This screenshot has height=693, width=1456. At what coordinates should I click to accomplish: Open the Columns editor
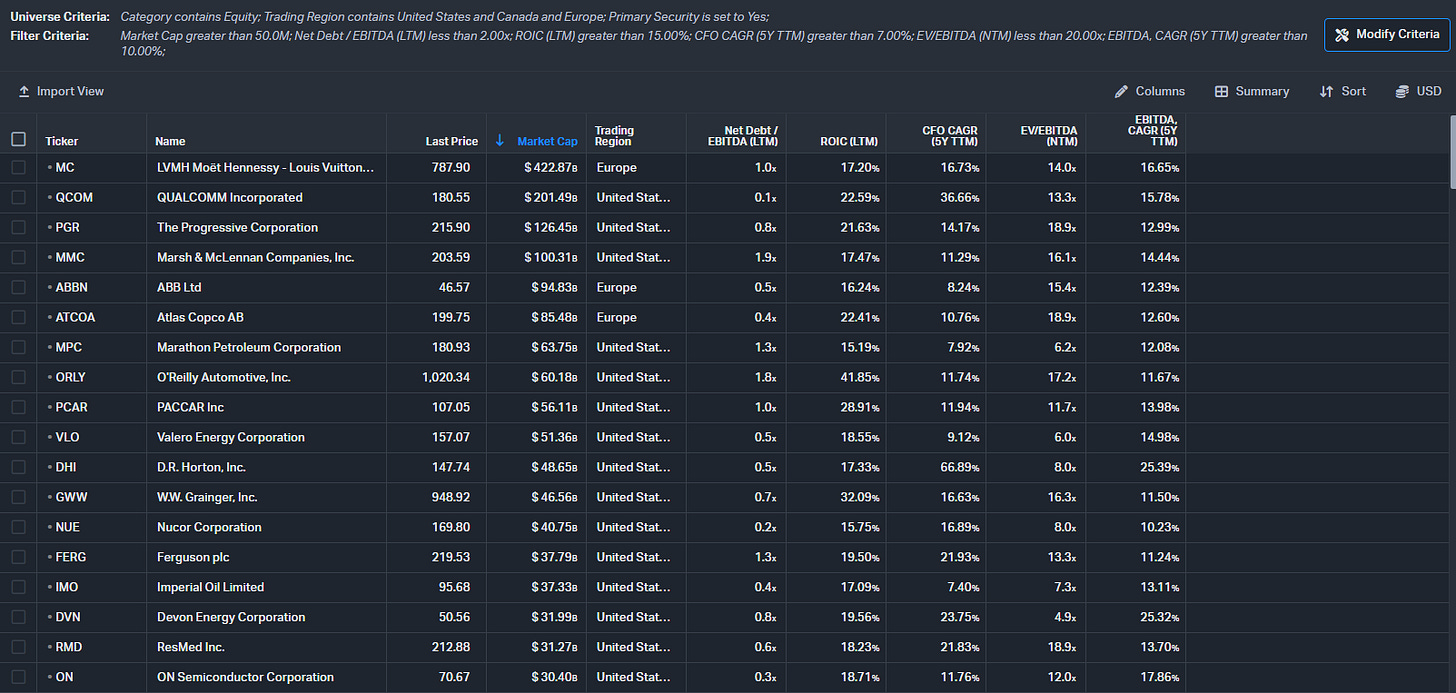[1150, 91]
